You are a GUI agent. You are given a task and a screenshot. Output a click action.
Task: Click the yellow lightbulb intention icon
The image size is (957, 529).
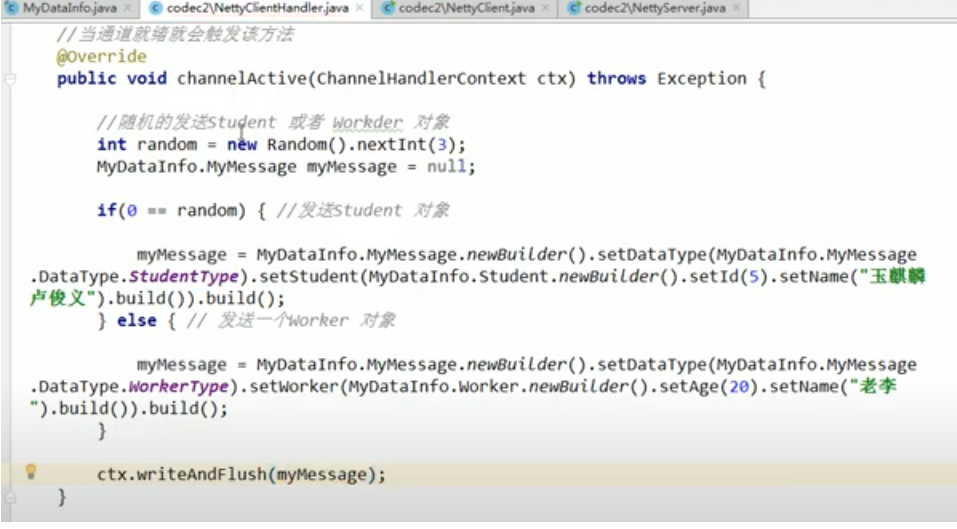[x=31, y=472]
